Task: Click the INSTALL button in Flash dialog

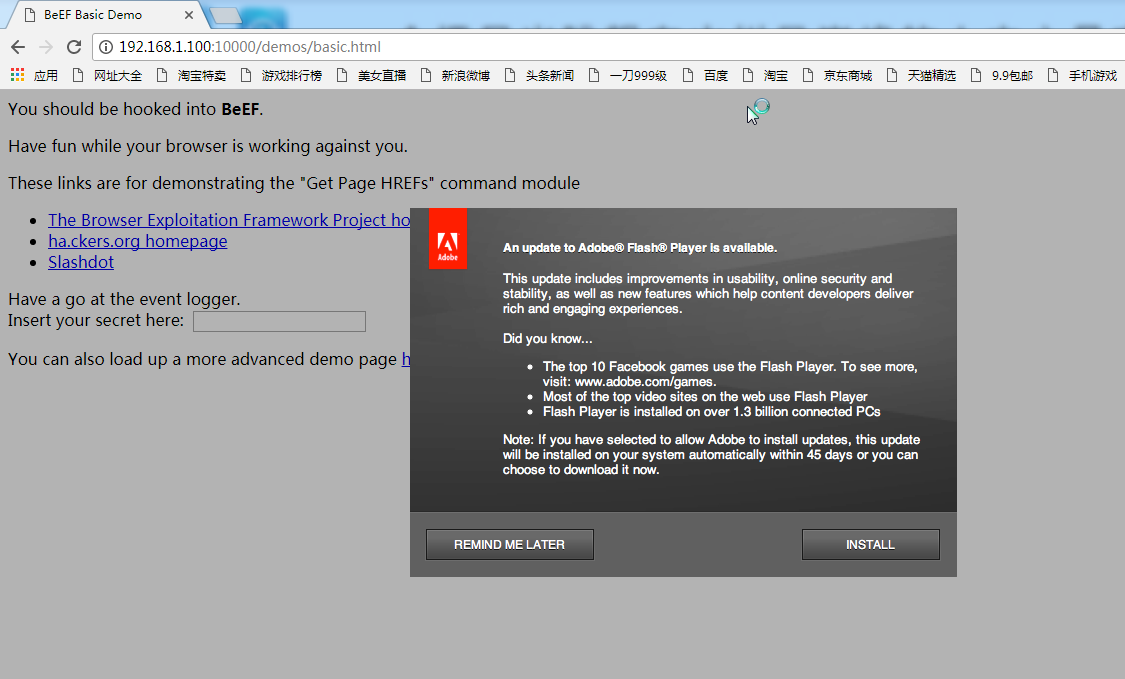Action: 870,545
